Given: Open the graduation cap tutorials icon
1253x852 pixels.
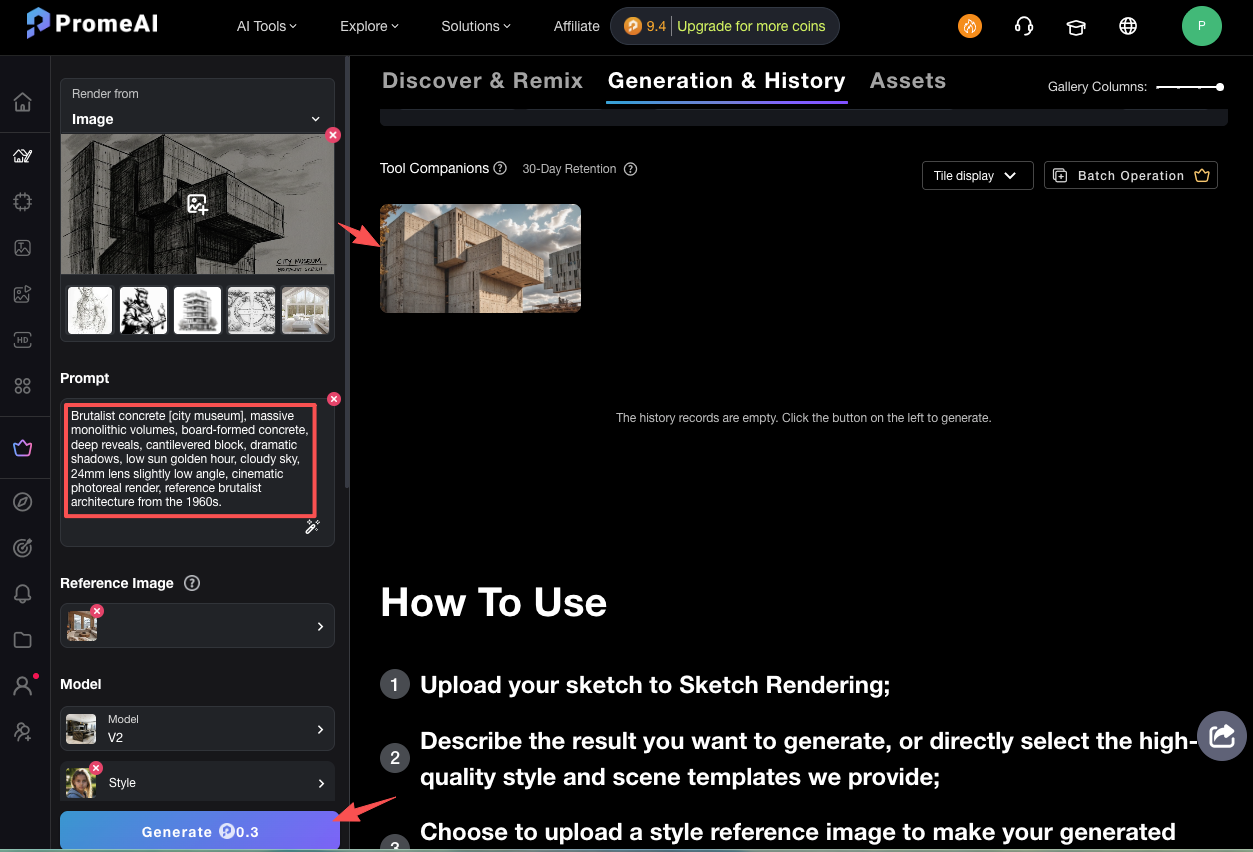Looking at the screenshot, I should point(1076,26).
